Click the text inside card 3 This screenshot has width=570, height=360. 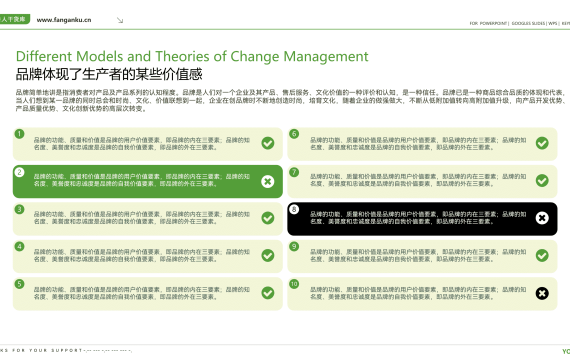coord(142,218)
